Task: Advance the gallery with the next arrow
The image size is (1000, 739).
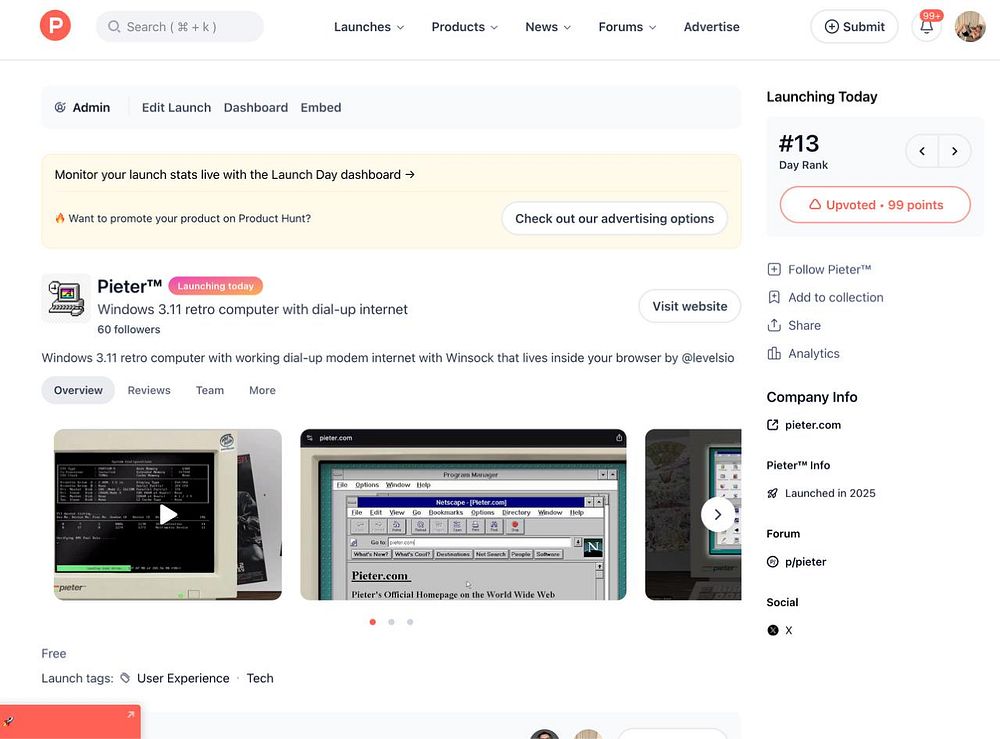Action: point(718,515)
